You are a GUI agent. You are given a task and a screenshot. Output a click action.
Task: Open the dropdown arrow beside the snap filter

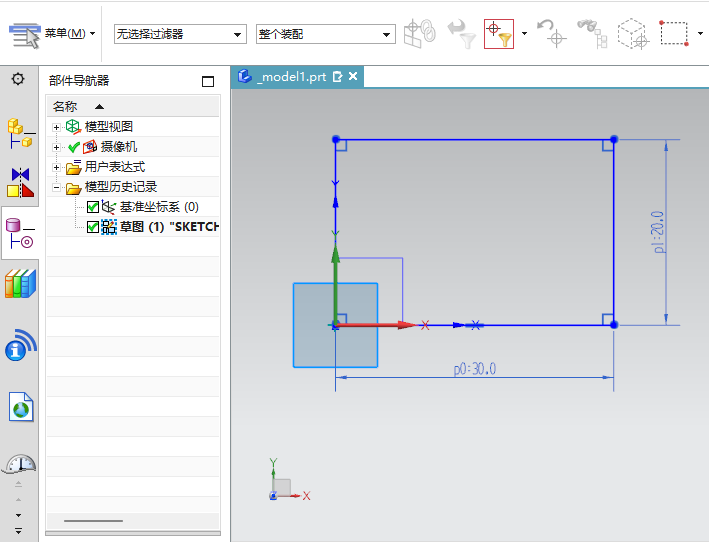click(525, 33)
